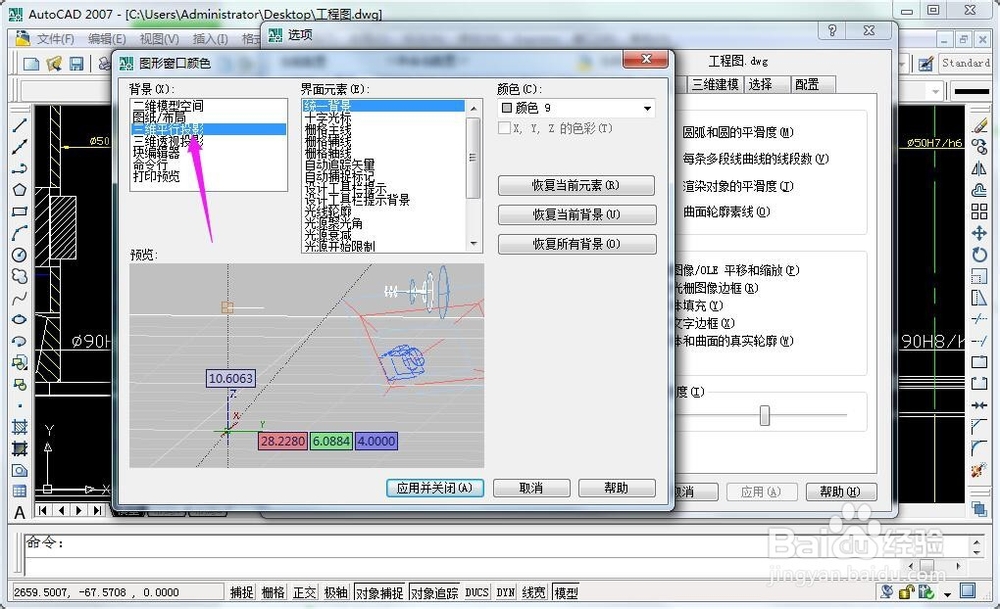This screenshot has width=1000, height=609.
Task: Toggle the X, Y, Z color tint checkbox
Action: [x=504, y=128]
